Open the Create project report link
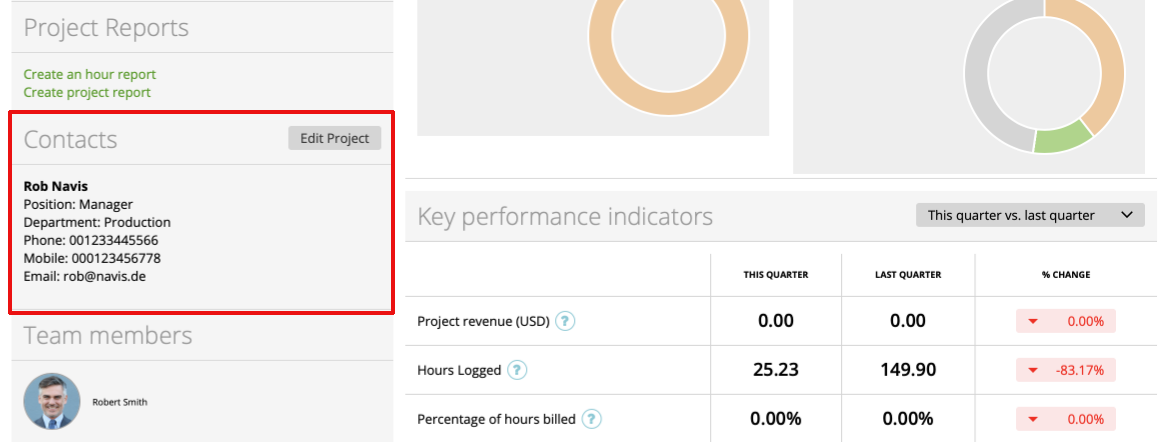 point(87,93)
